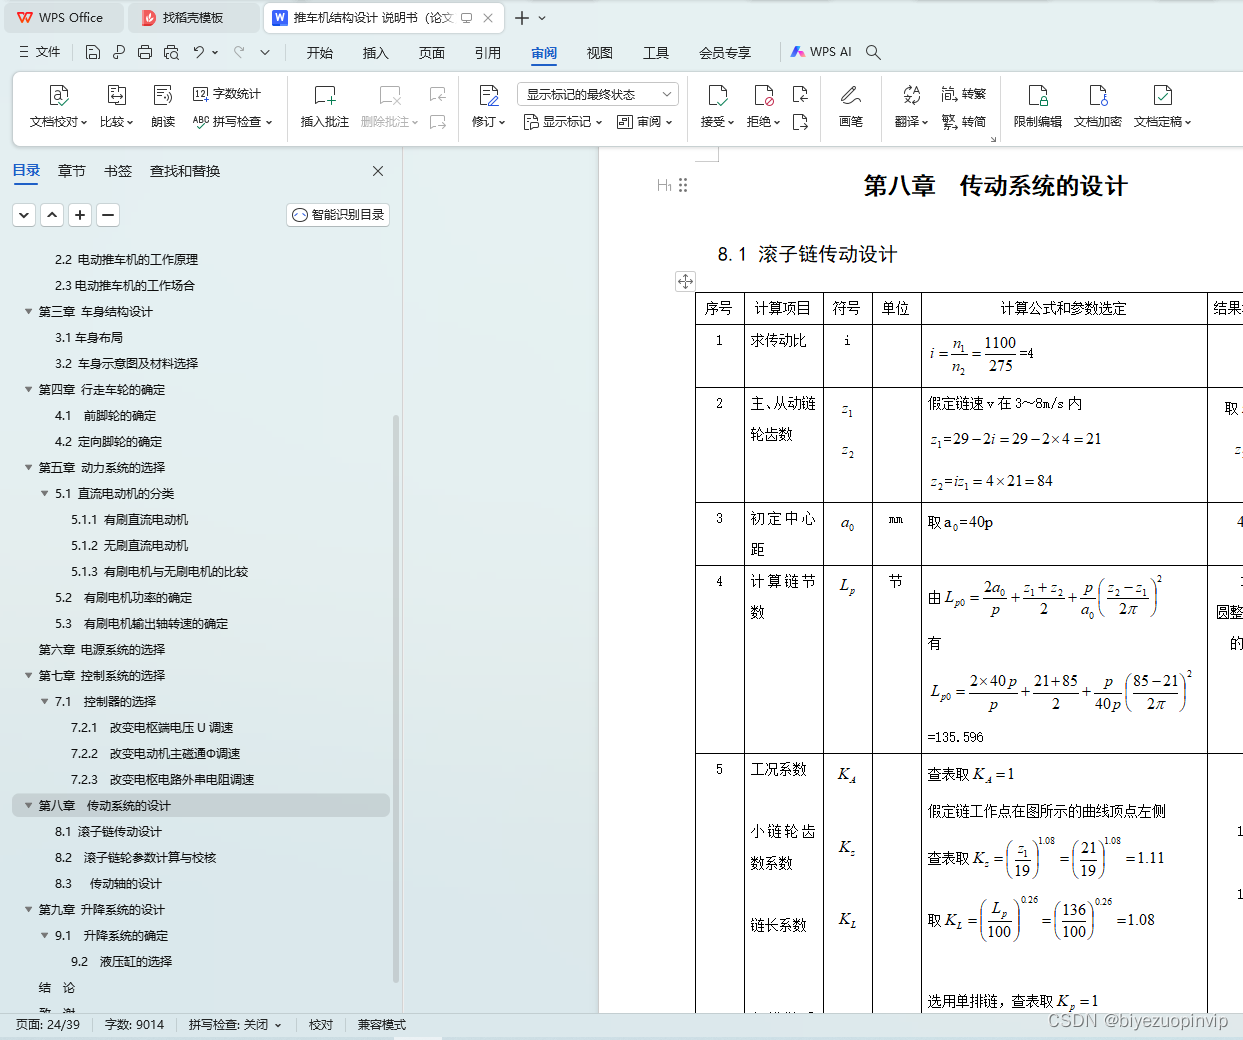The image size is (1243, 1040).
Task: Jump to 8.2 滚子链轮参数计算与校核
Action: point(135,858)
